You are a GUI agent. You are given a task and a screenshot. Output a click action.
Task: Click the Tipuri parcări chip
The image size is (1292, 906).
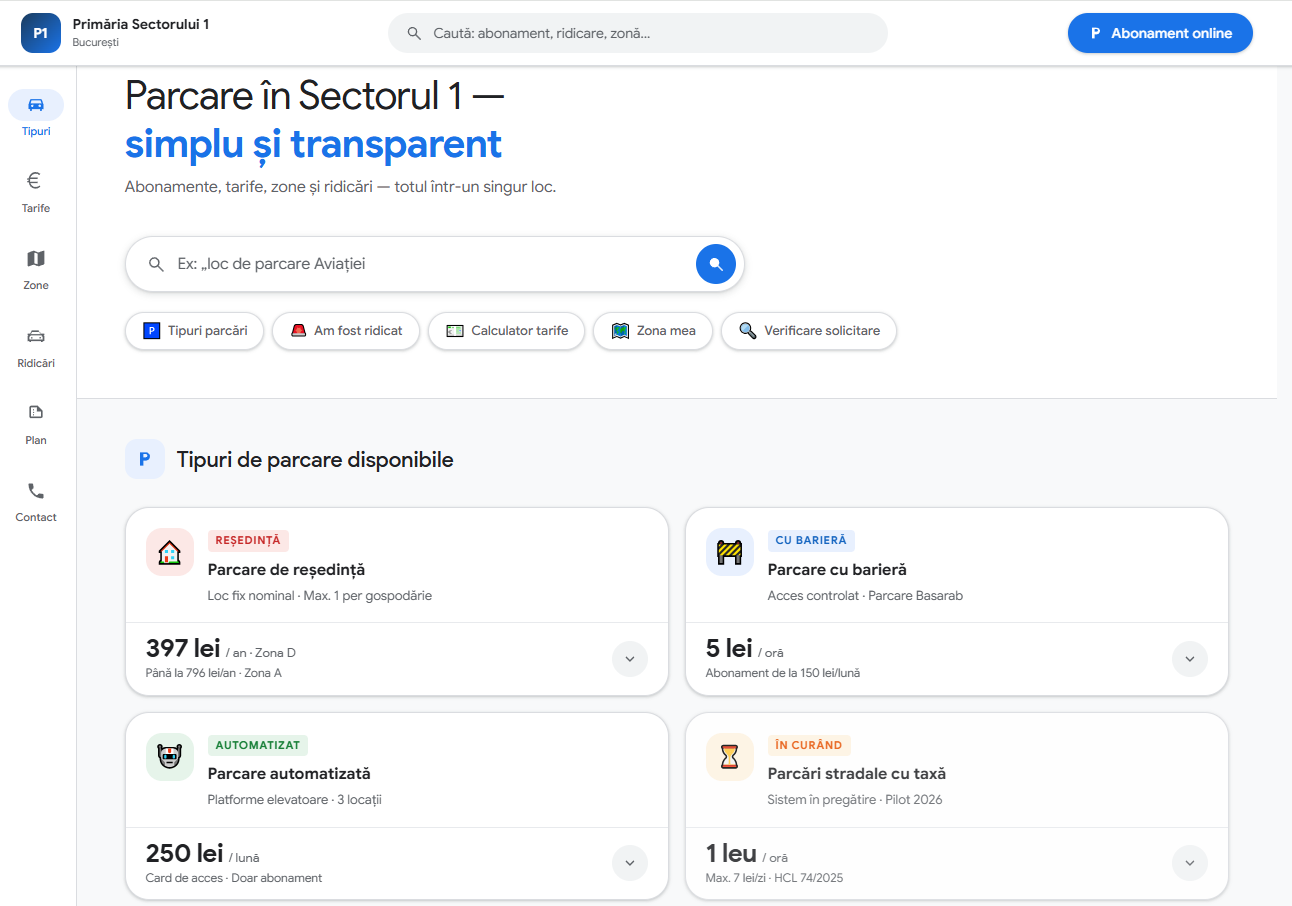pos(194,331)
